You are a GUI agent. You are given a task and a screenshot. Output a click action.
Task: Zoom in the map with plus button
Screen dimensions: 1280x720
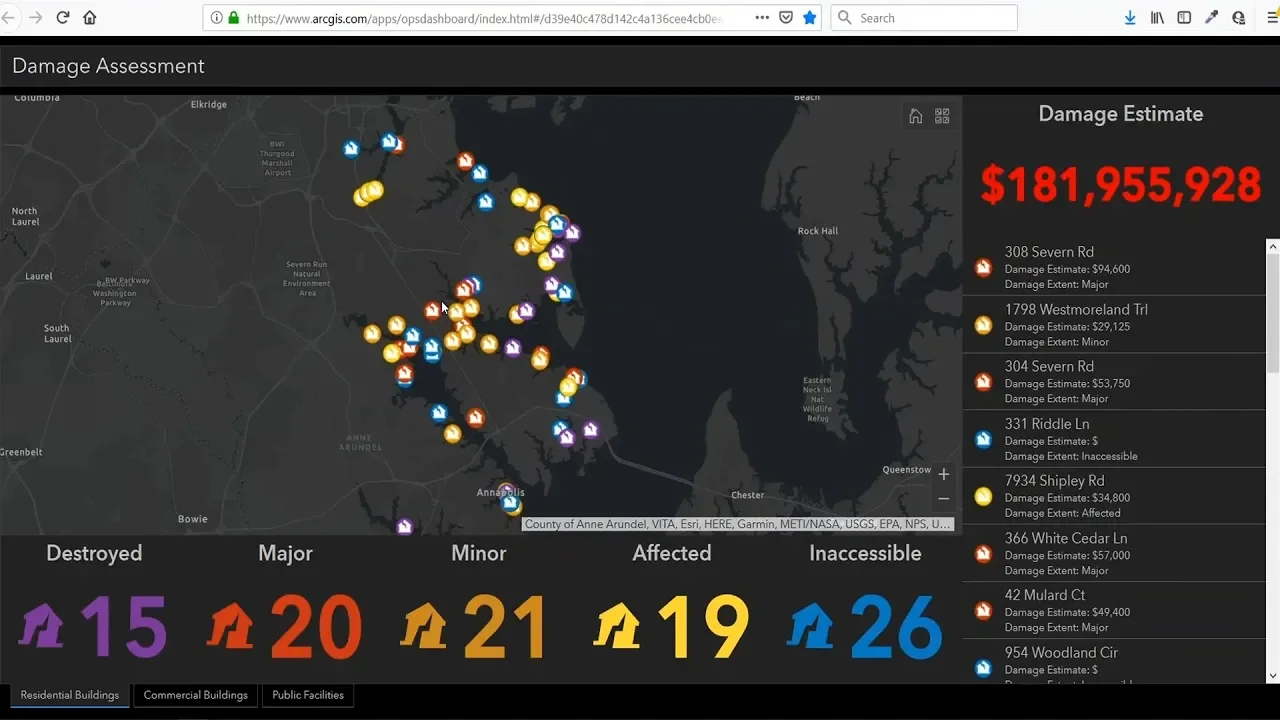(943, 474)
